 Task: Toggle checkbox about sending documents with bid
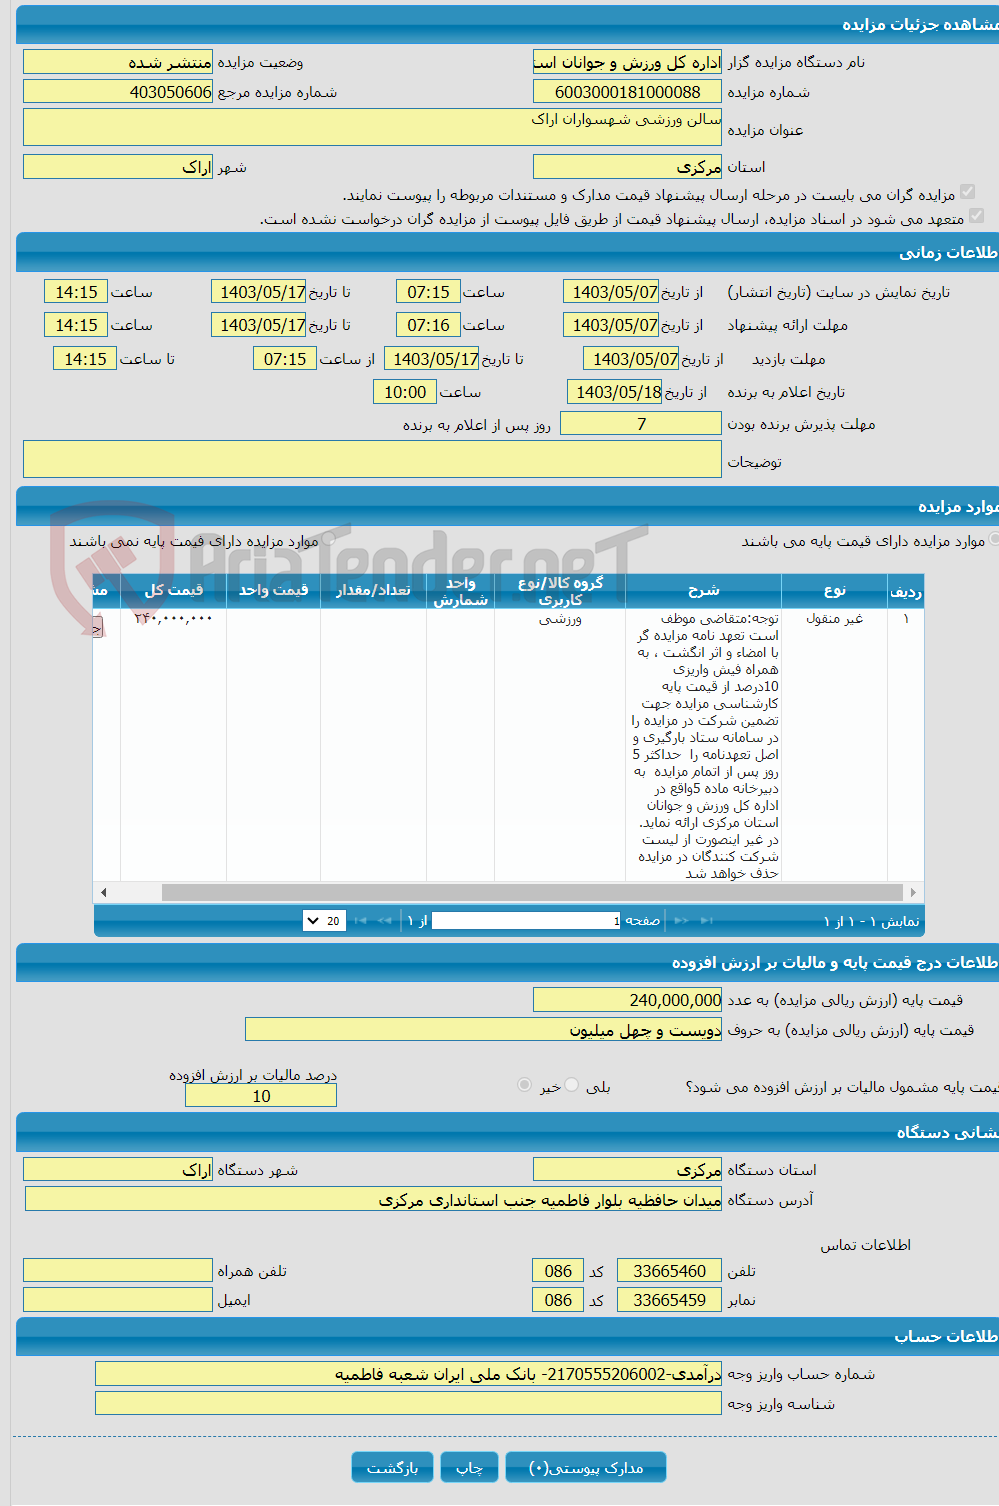click(x=967, y=191)
